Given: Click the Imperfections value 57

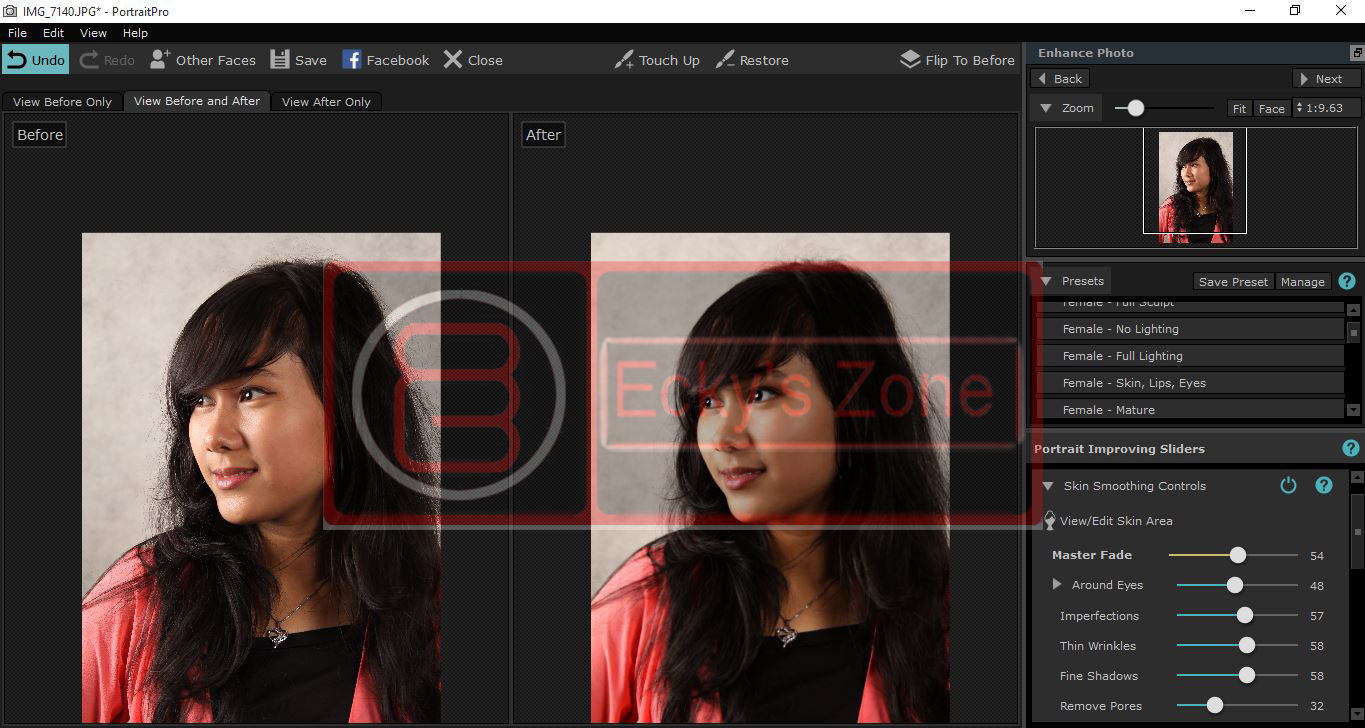Looking at the screenshot, I should click(x=1317, y=615).
